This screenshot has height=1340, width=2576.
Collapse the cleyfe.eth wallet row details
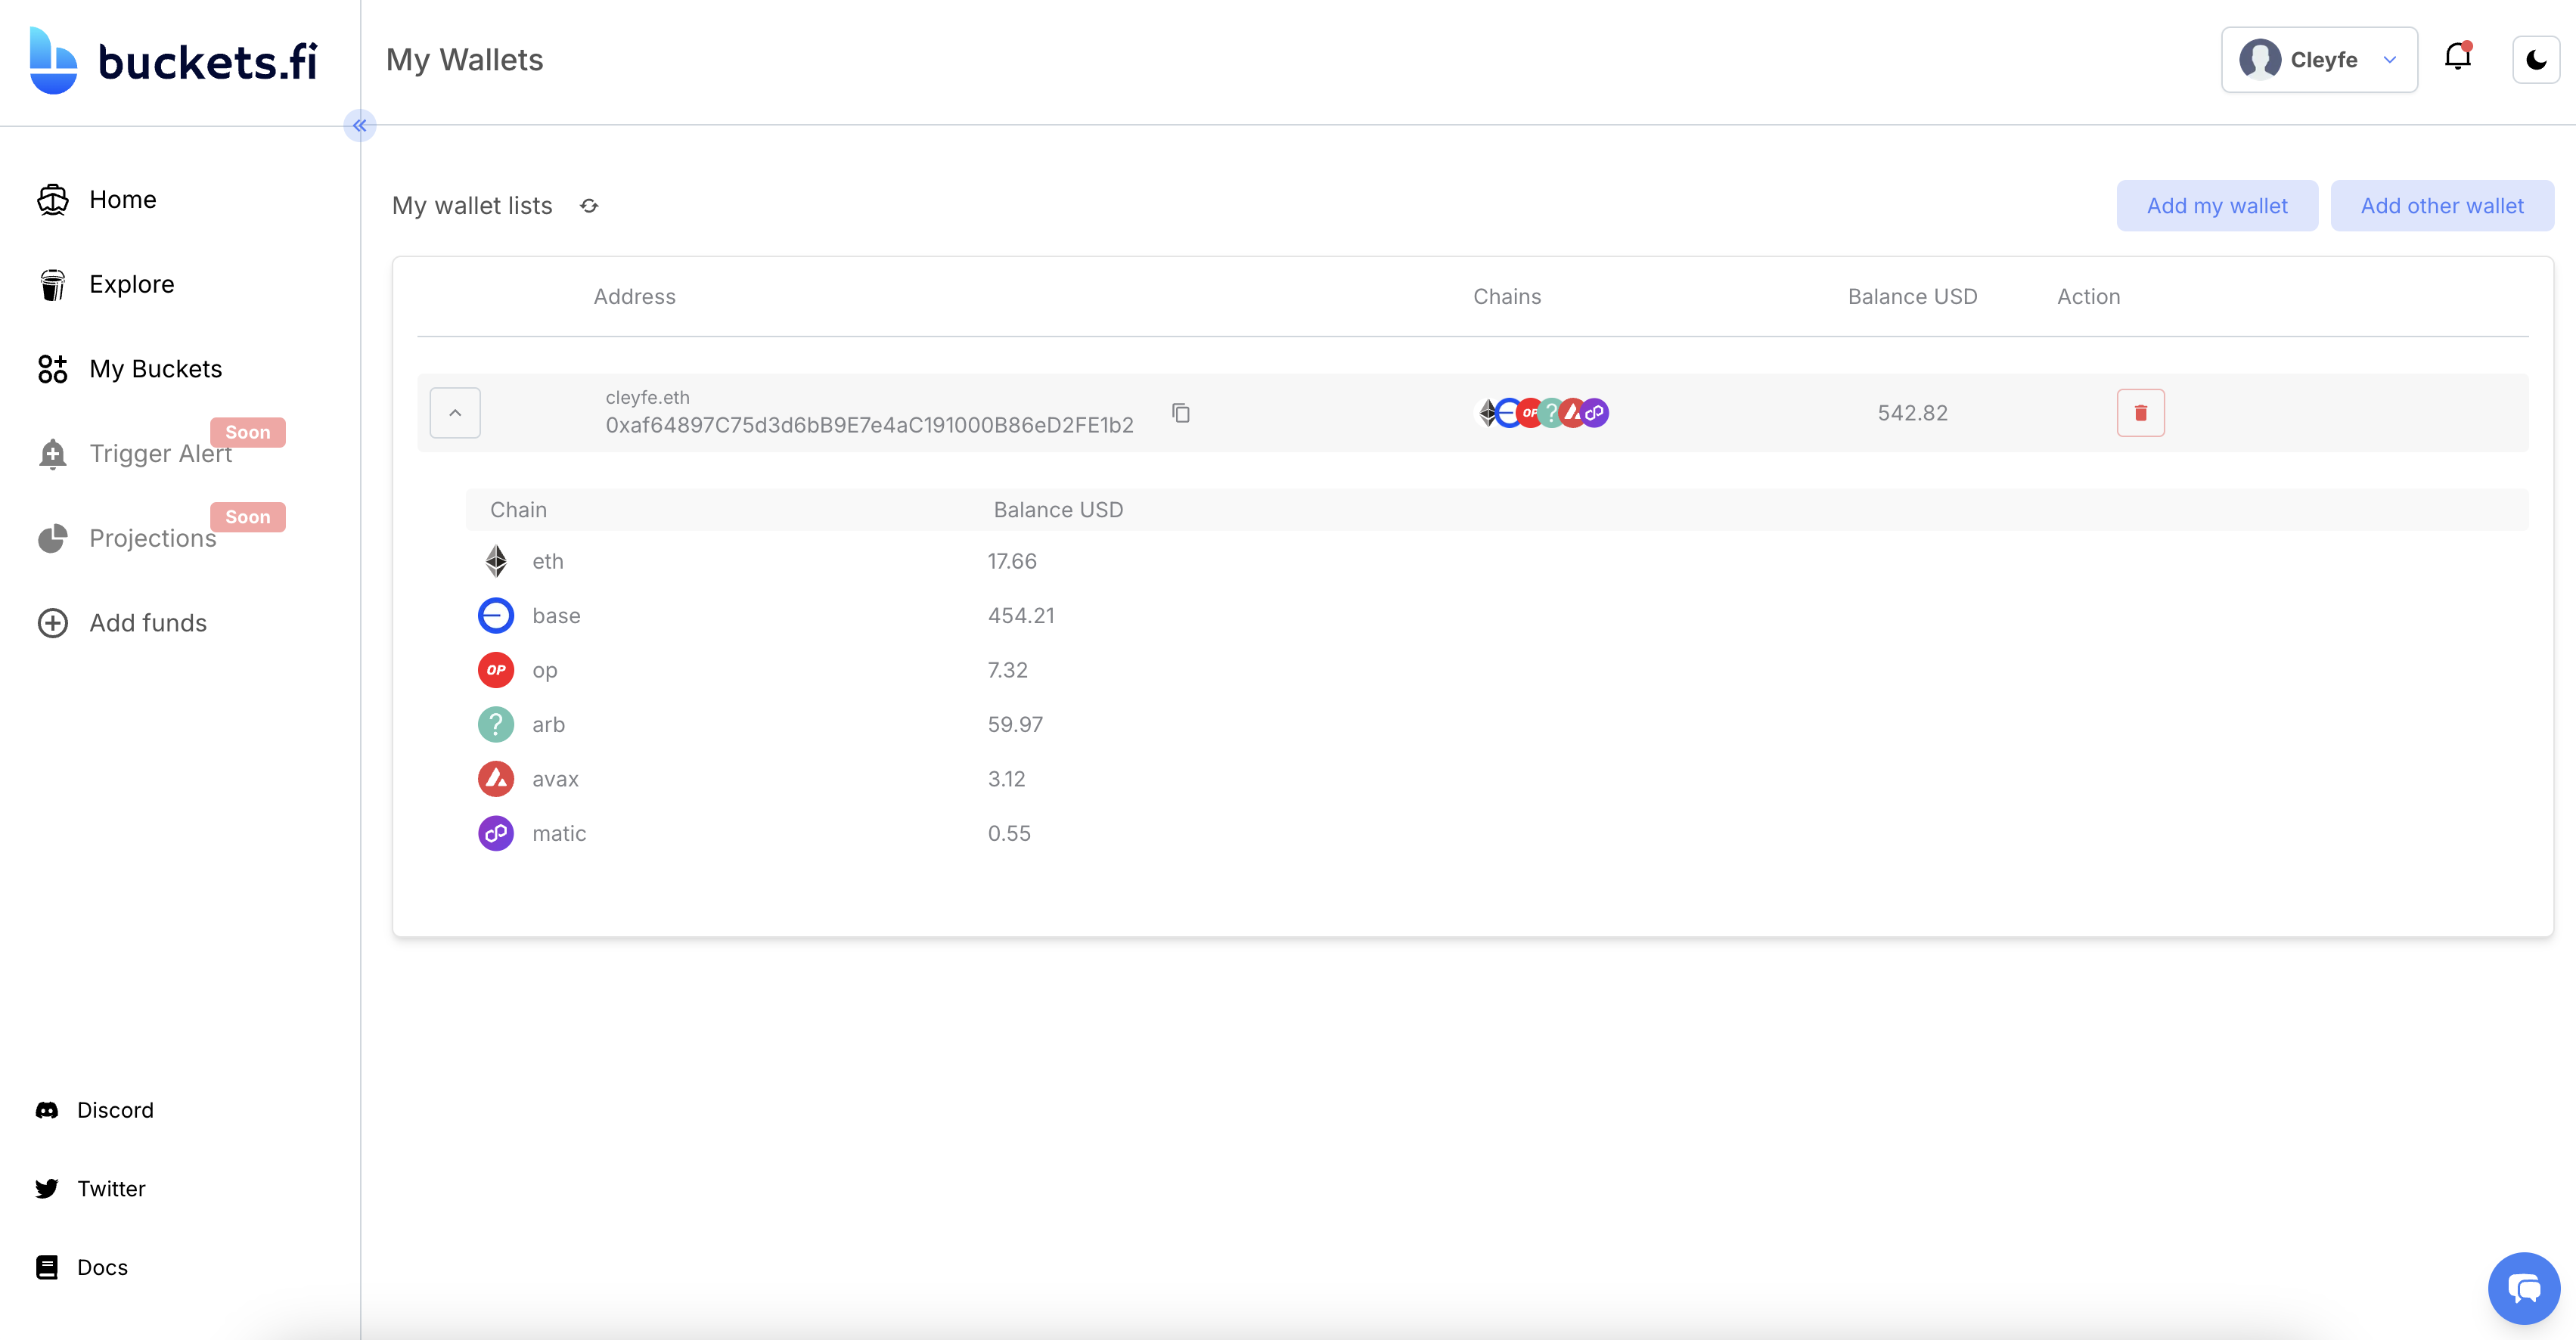(455, 412)
